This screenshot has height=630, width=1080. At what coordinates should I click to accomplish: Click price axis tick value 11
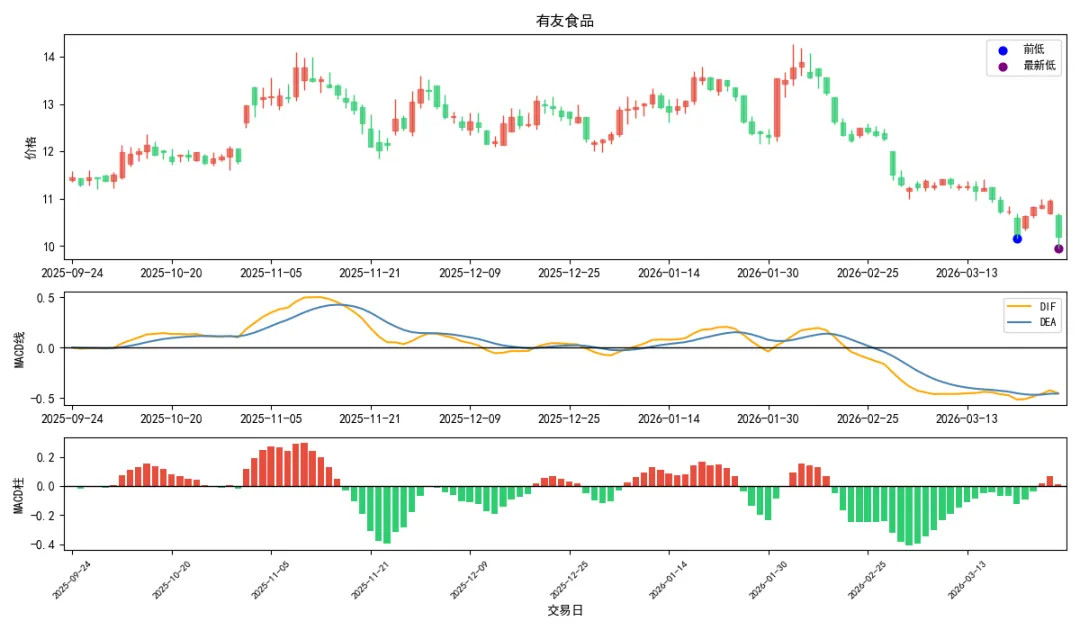coord(49,199)
